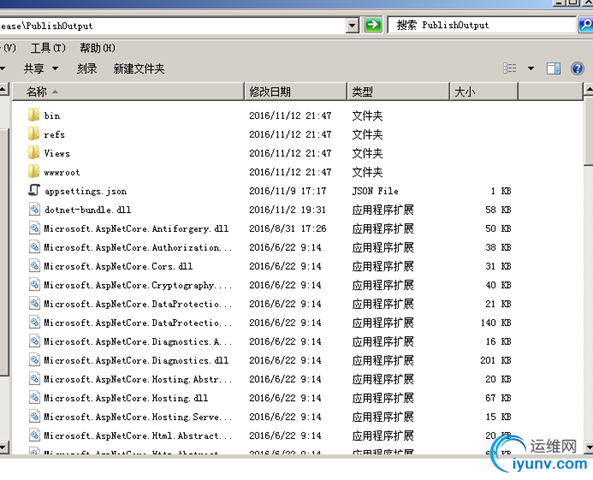Open the help question mark icon
The height and width of the screenshot is (480, 593).
pos(577,68)
